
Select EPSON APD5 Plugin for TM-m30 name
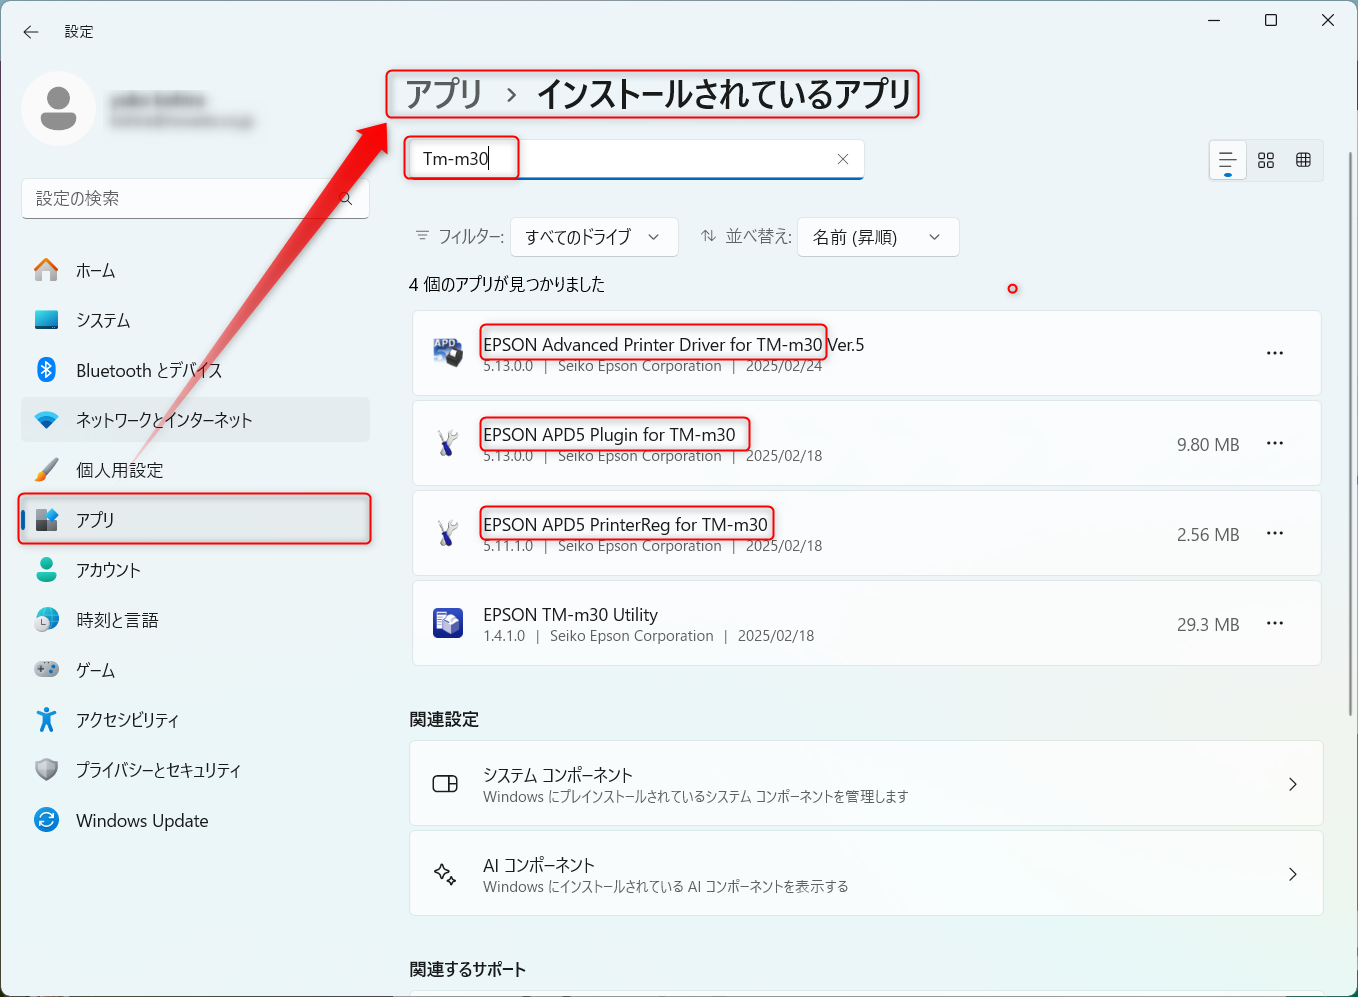point(609,435)
